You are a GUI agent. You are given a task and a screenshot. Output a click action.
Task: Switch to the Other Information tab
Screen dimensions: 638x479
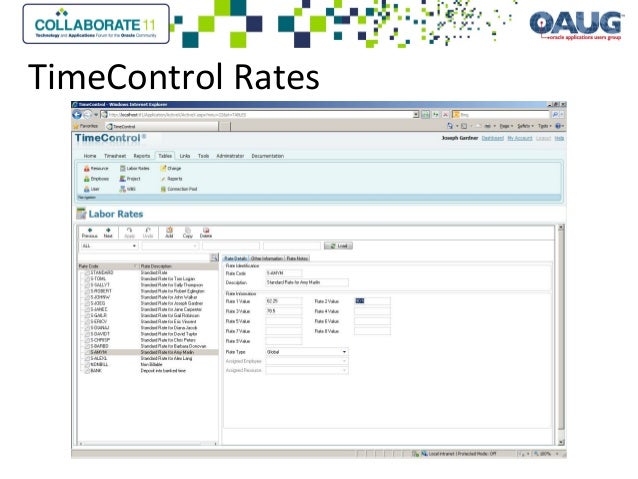(267, 258)
